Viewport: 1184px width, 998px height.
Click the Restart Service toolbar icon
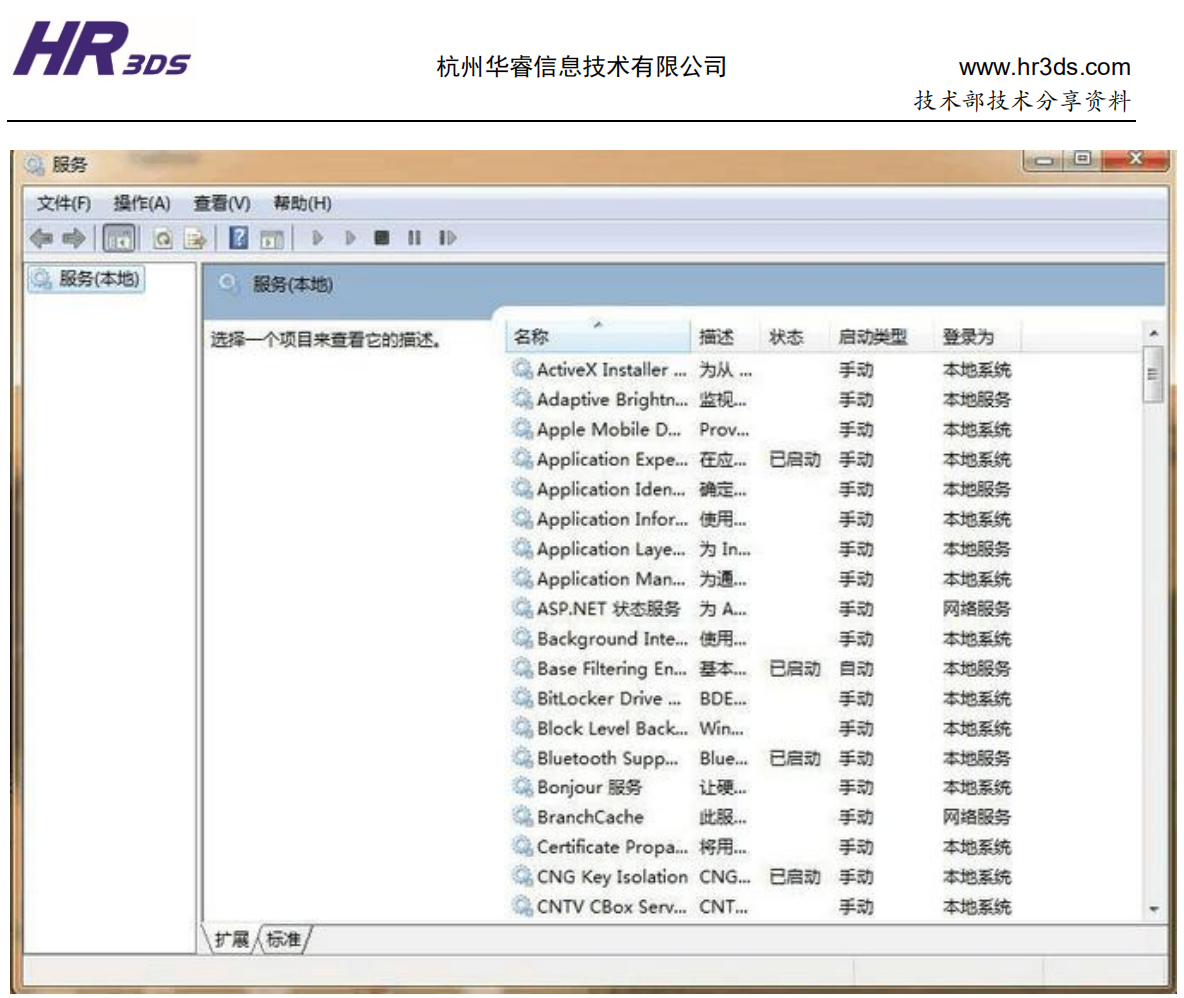pyautogui.click(x=447, y=238)
